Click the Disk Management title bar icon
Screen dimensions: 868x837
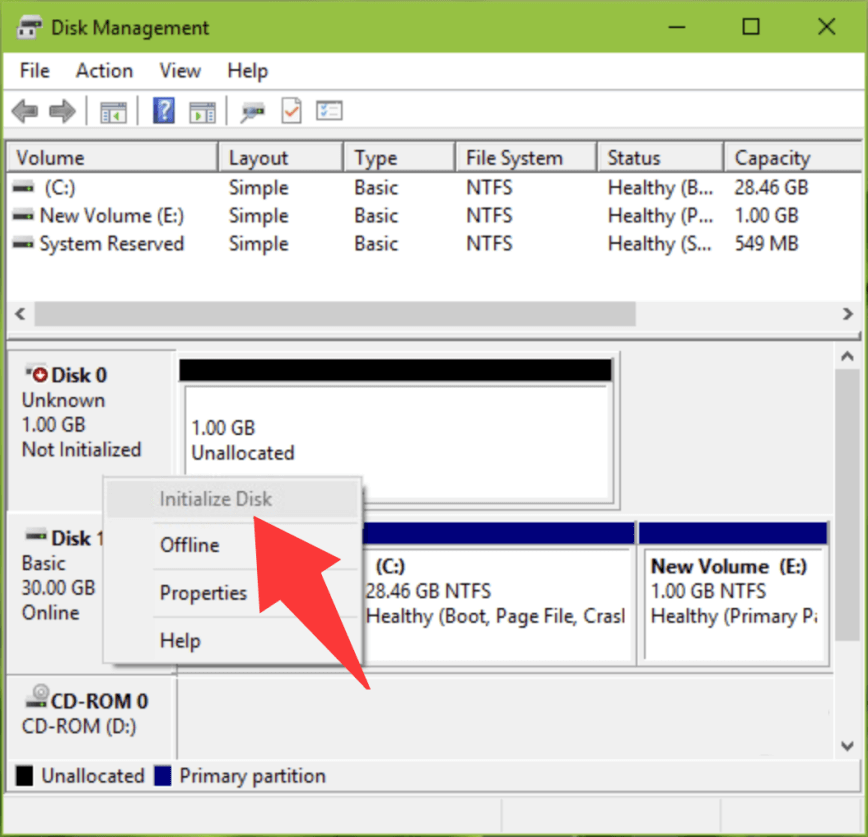pos(28,27)
